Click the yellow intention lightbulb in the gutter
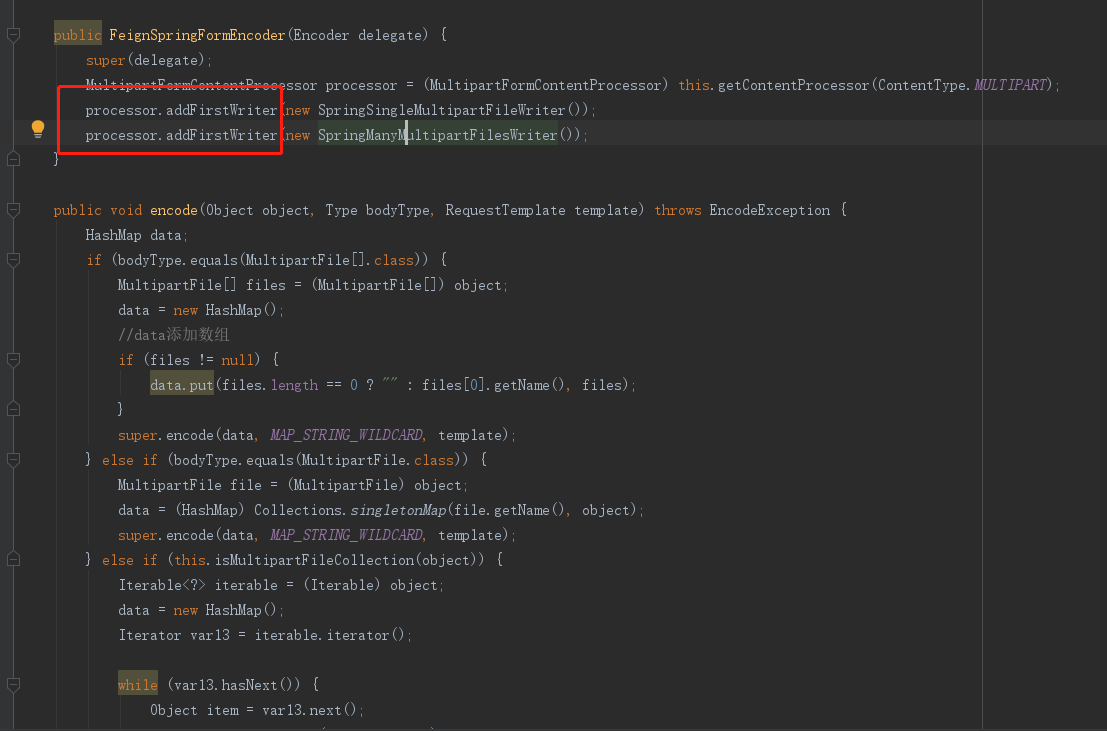This screenshot has height=731, width=1107. [x=40, y=128]
